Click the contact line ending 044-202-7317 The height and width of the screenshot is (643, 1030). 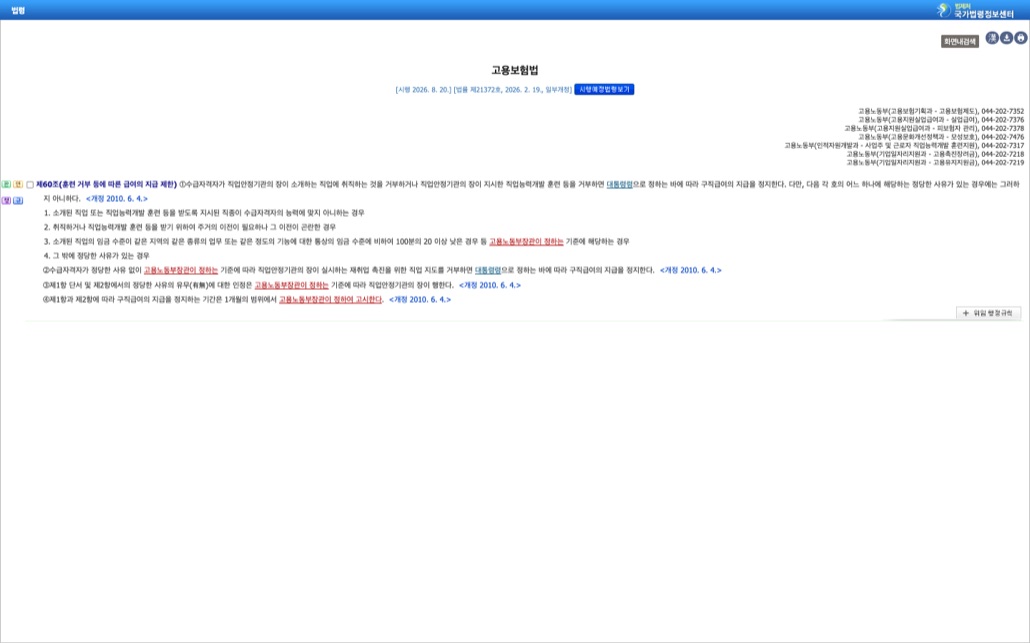click(904, 146)
